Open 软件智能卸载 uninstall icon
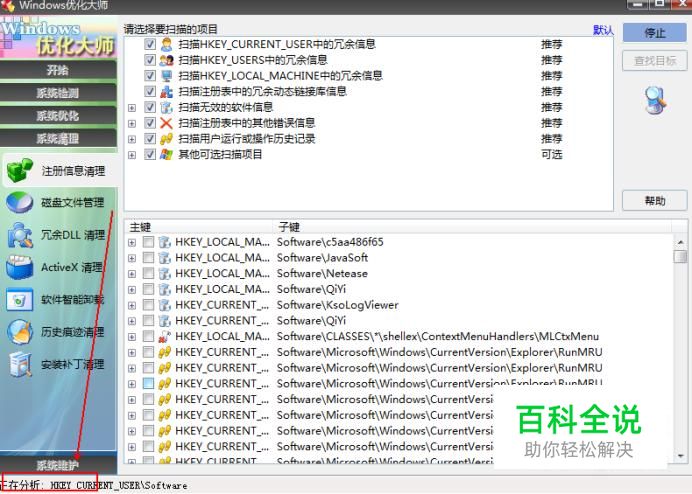Screen dimensions: 692x494 (20, 300)
